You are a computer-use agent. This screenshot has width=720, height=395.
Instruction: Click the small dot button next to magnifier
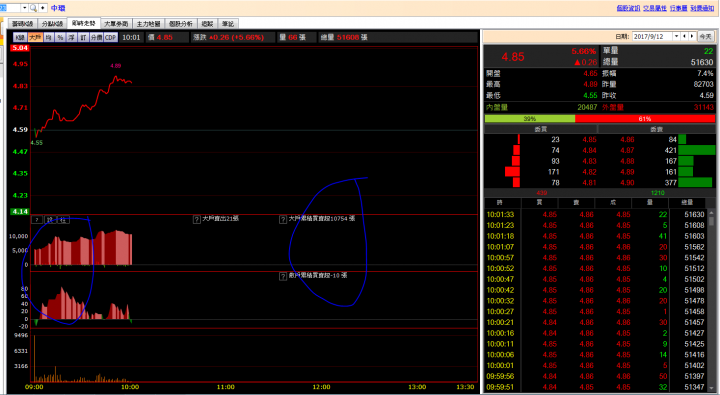[43, 8]
